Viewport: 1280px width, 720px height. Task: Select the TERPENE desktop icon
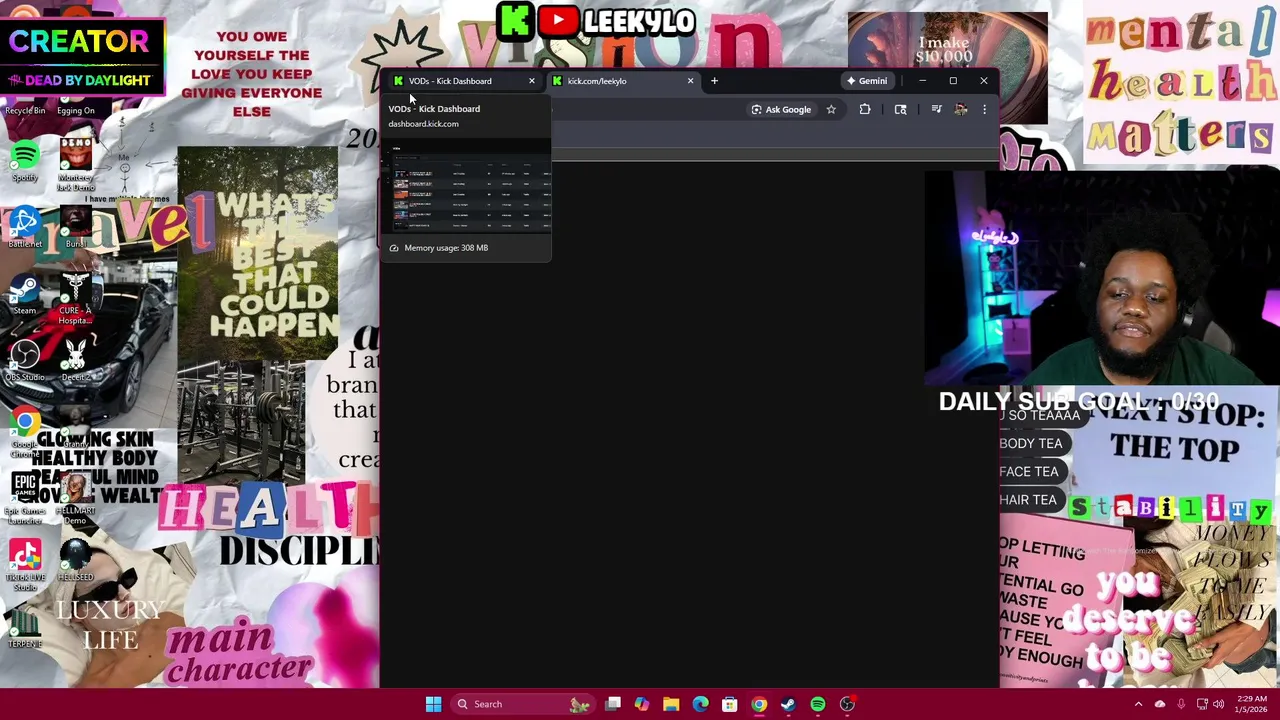coord(25,628)
